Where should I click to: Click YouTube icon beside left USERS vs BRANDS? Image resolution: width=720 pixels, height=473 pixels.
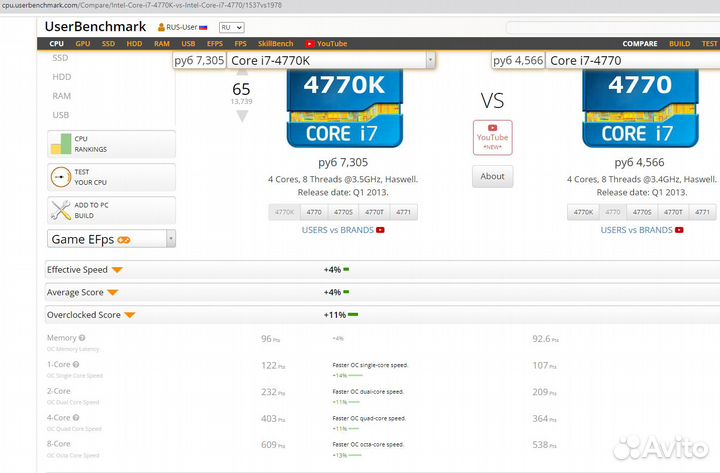(x=380, y=230)
